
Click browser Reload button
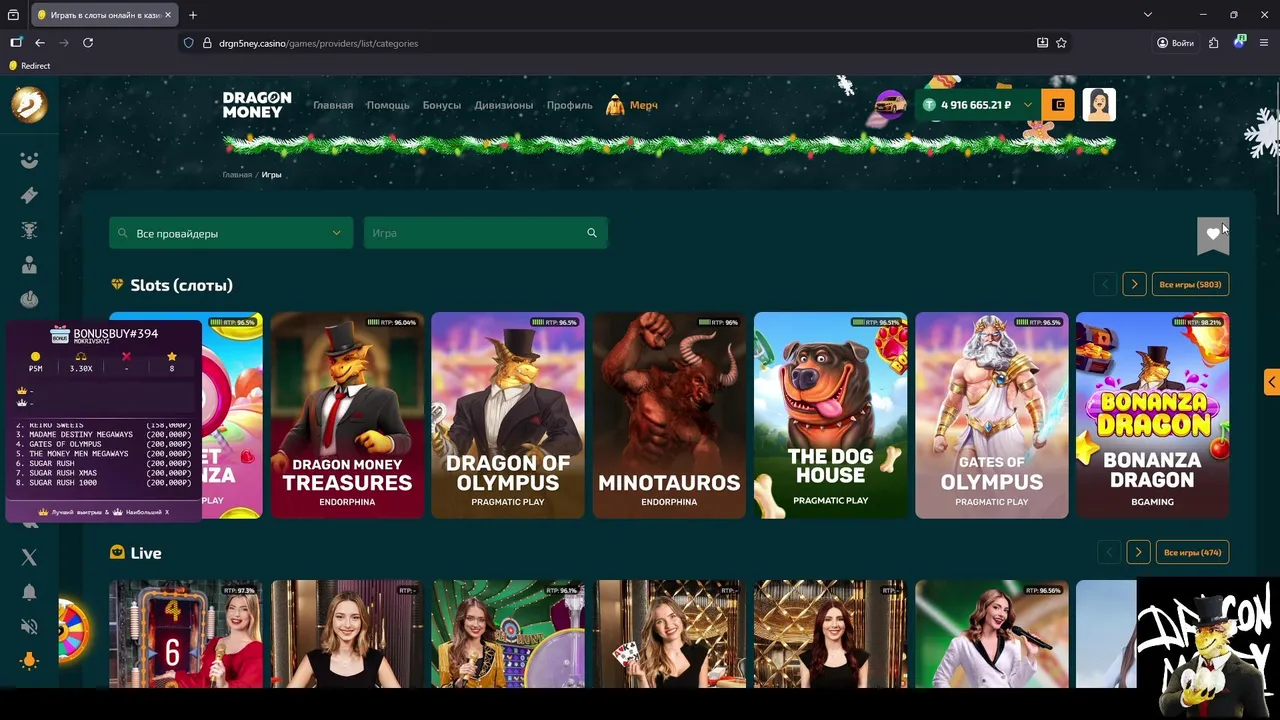88,43
